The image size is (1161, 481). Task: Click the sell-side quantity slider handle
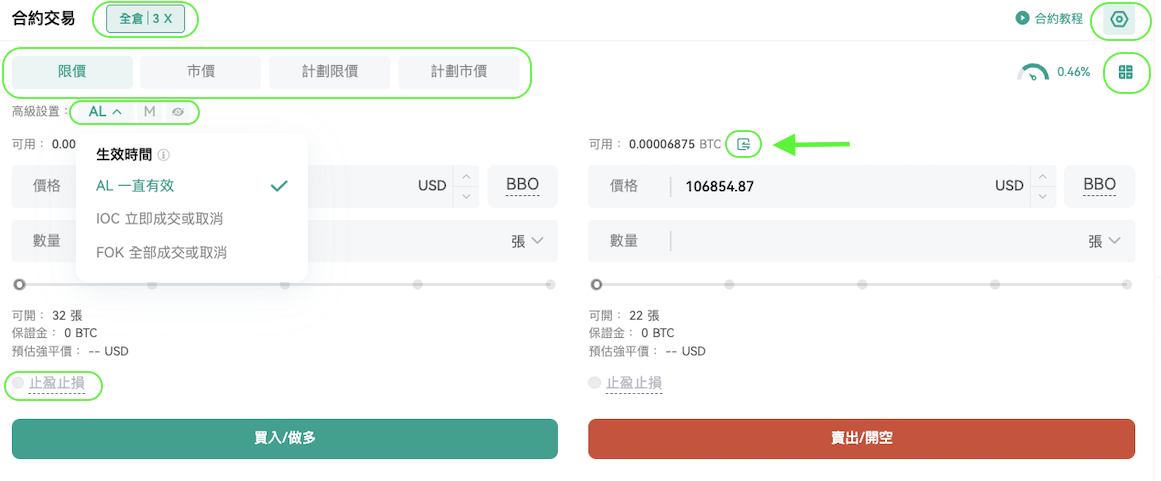[596, 284]
